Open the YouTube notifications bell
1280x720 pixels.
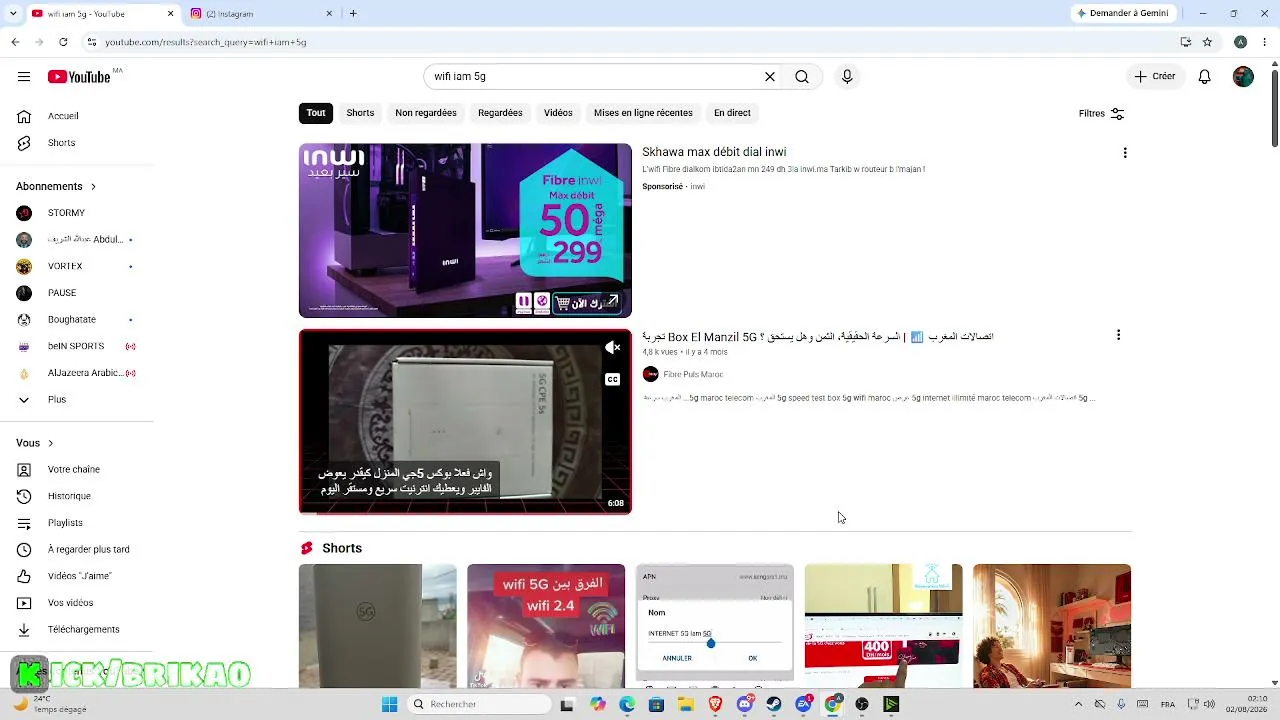point(1205,77)
